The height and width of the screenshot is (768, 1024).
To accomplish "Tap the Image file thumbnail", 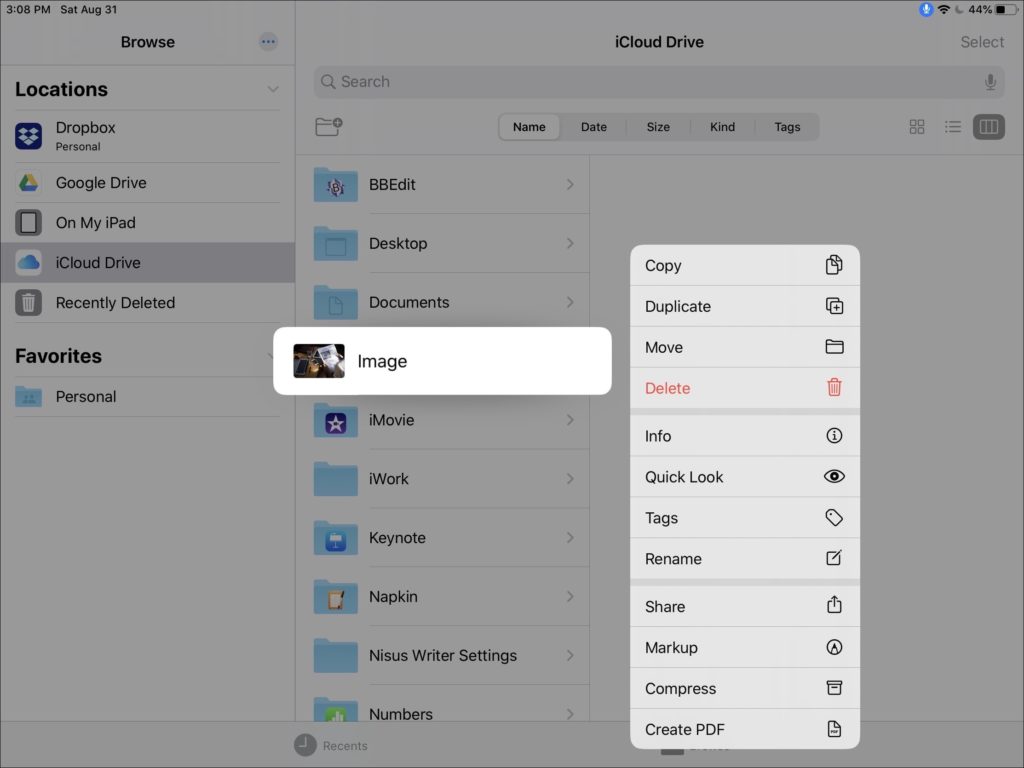I will (319, 361).
